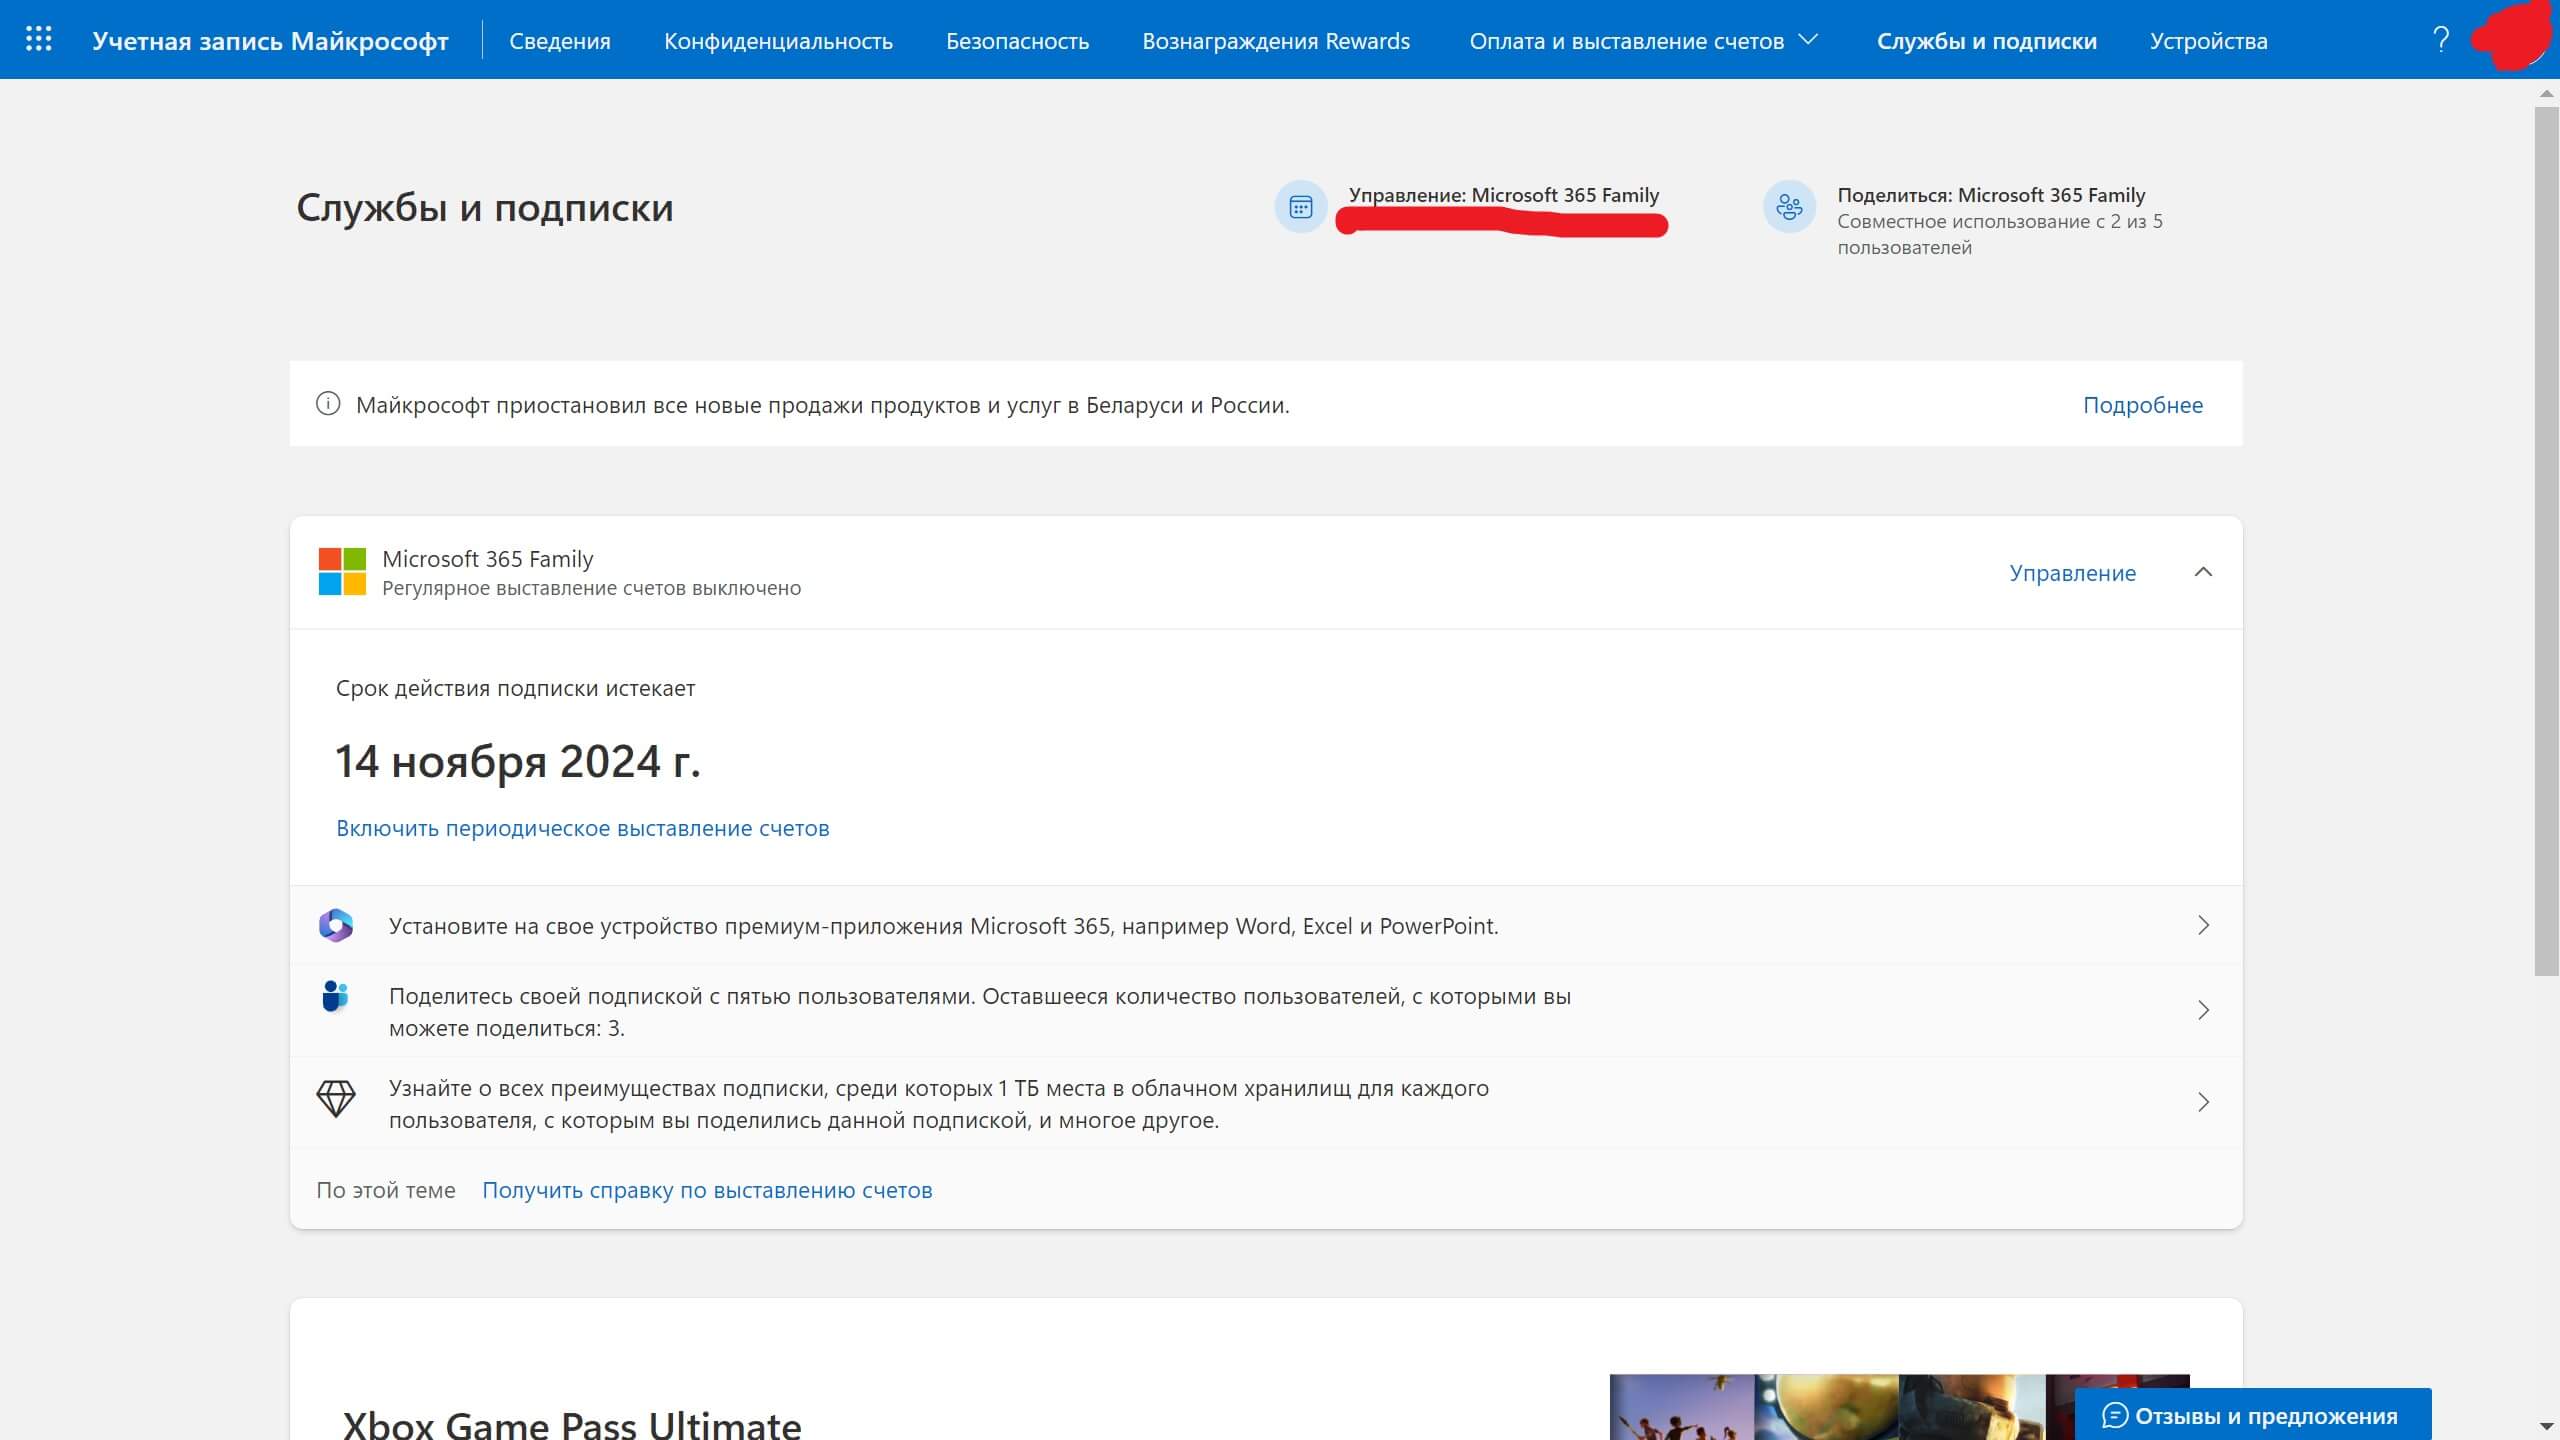2560x1440 pixels.
Task: Click Управление: Microsoft 365 Family shortcut
Action: click(x=1503, y=195)
